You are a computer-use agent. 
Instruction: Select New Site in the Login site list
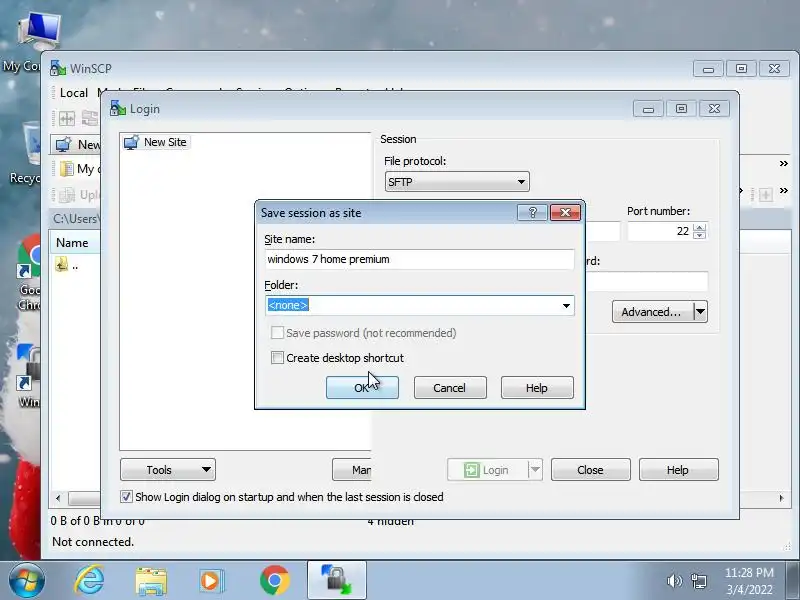click(157, 142)
